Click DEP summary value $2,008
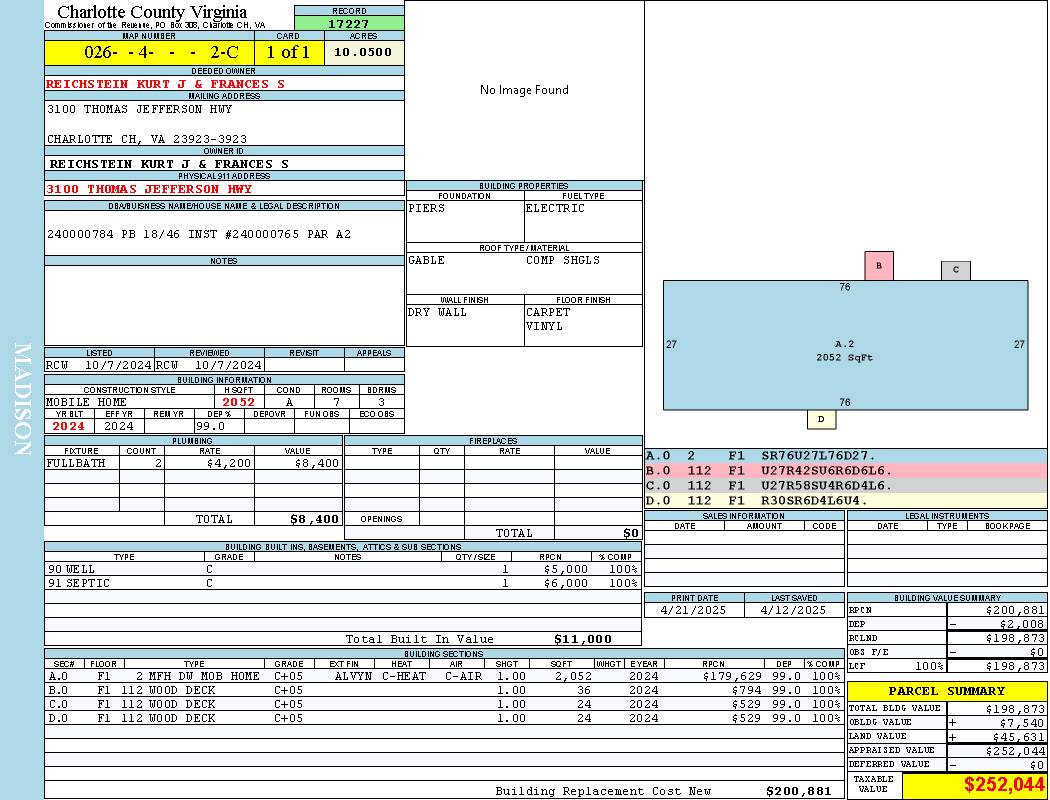 coord(1022,625)
